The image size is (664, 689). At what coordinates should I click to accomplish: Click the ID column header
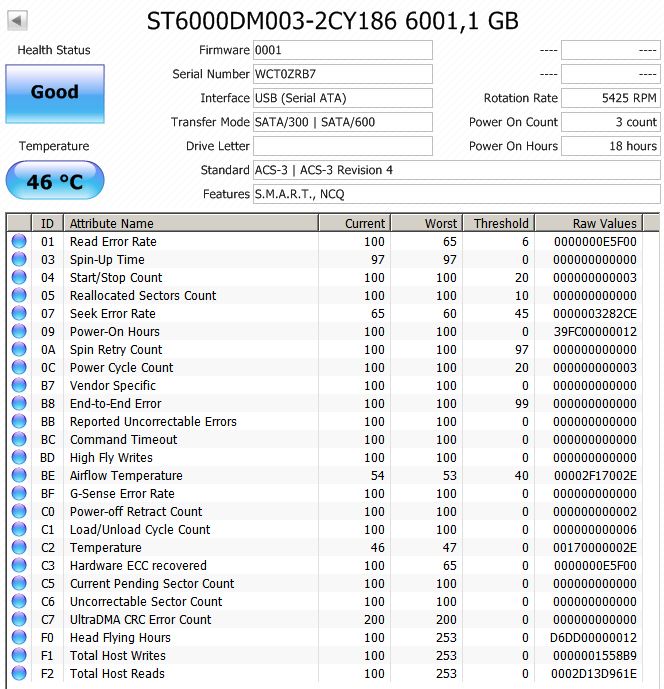[47, 223]
